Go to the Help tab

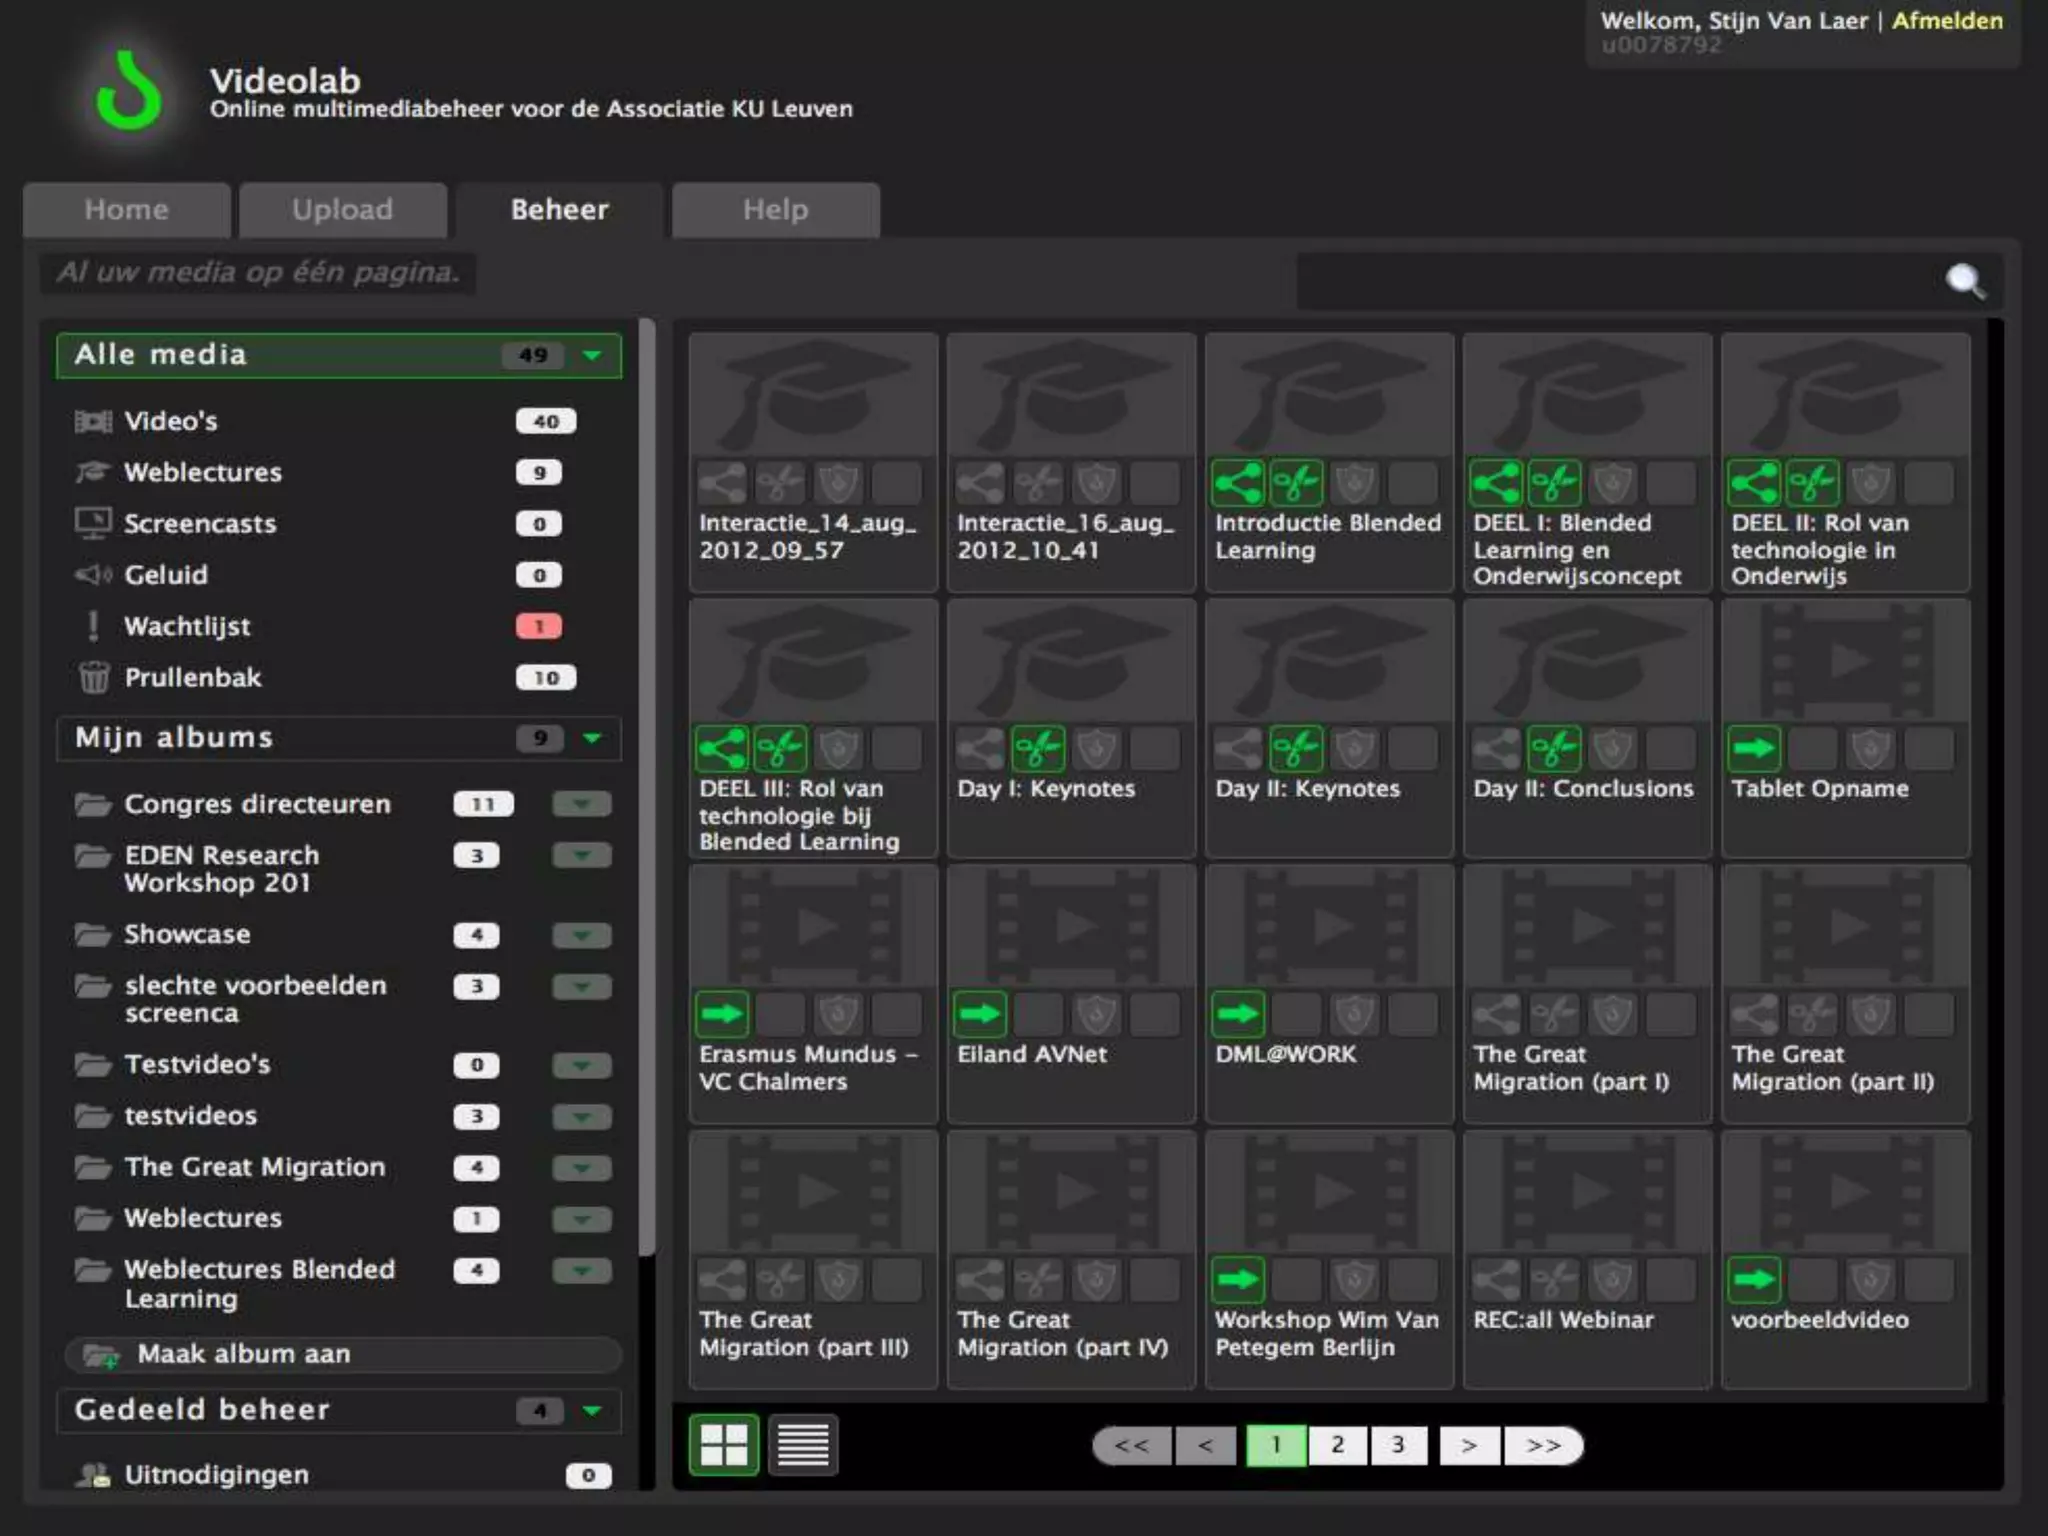point(775,210)
